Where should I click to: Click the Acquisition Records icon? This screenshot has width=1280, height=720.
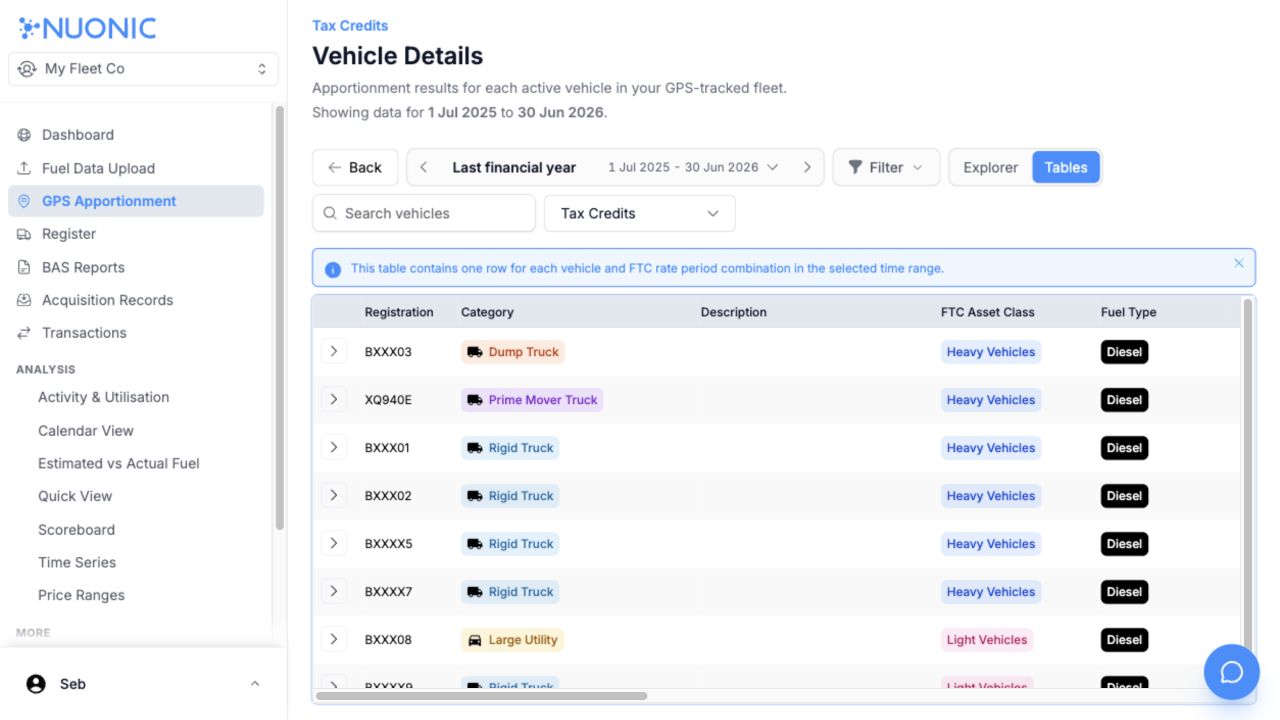pos(24,300)
